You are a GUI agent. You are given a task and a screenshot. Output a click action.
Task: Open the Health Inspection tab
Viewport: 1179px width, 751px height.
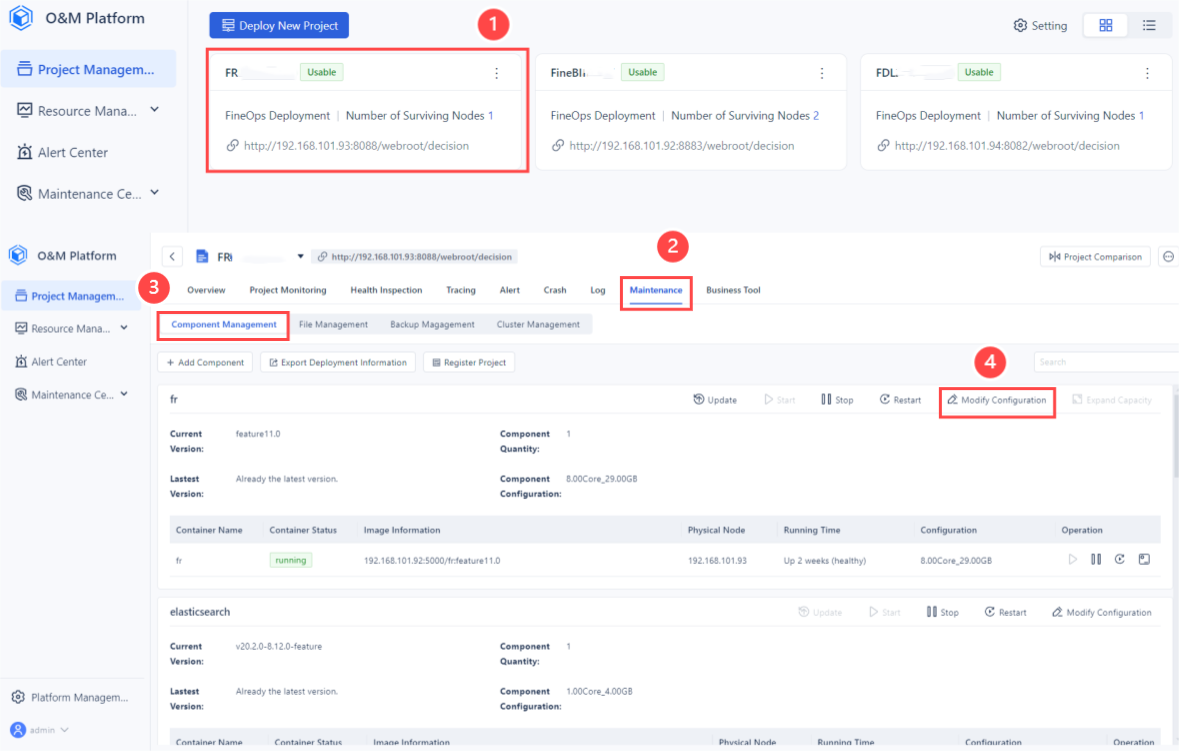[x=386, y=290]
